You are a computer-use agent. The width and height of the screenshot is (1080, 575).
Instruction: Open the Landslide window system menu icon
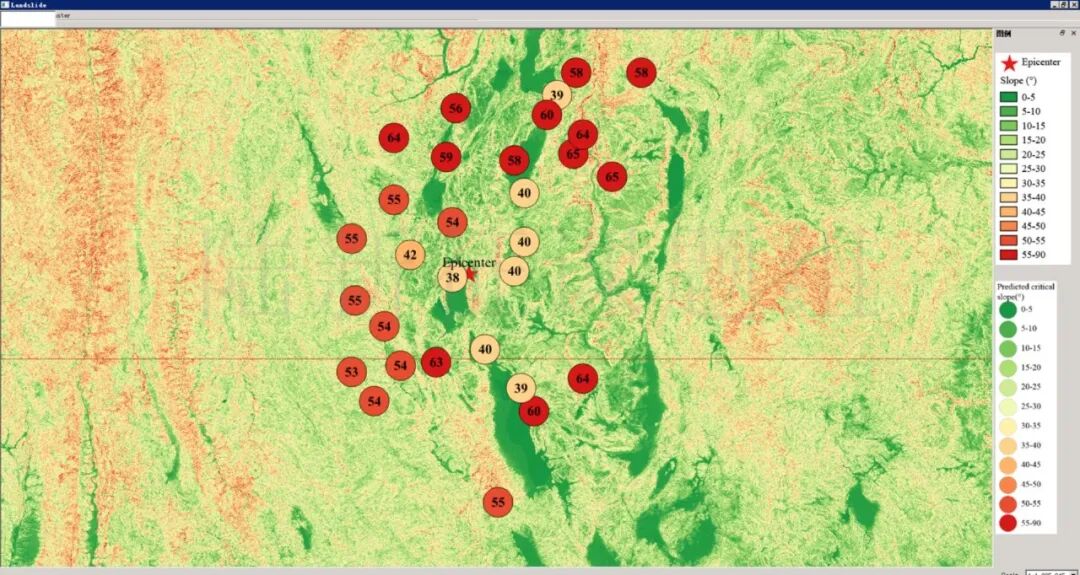pyautogui.click(x=6, y=5)
